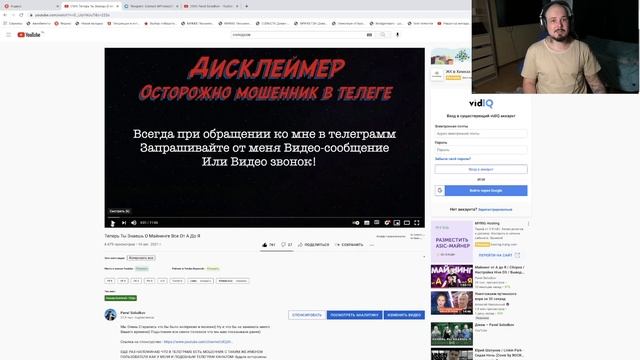Switch to the fourth browser tab

point(211,6)
